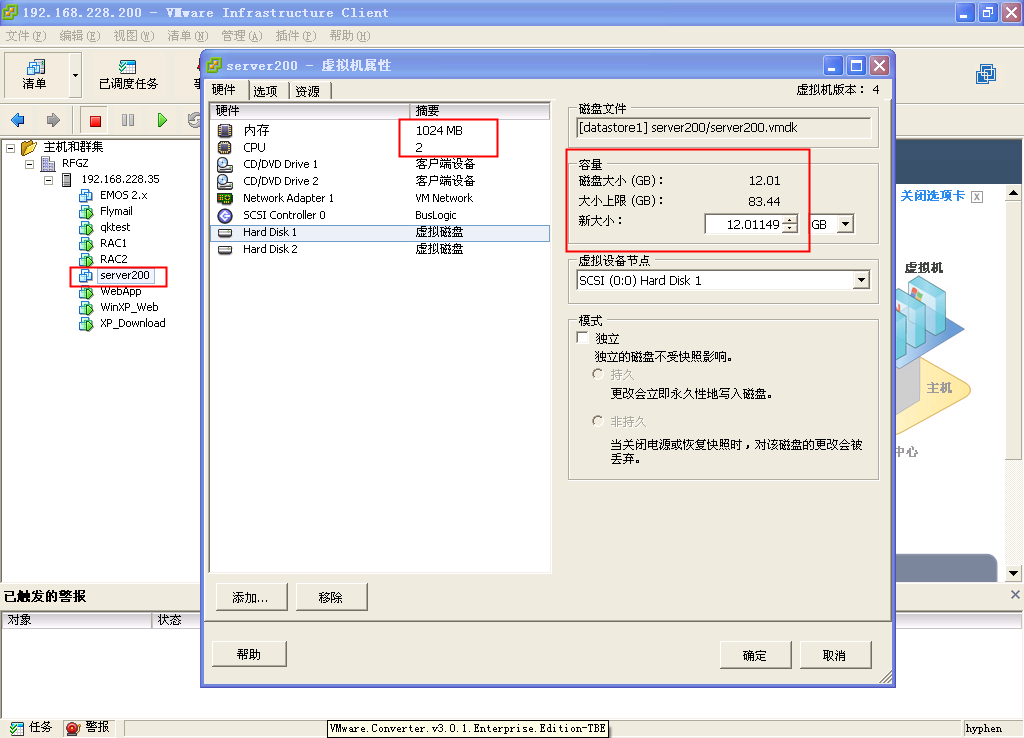Select the Memory hardware item

coord(257,131)
